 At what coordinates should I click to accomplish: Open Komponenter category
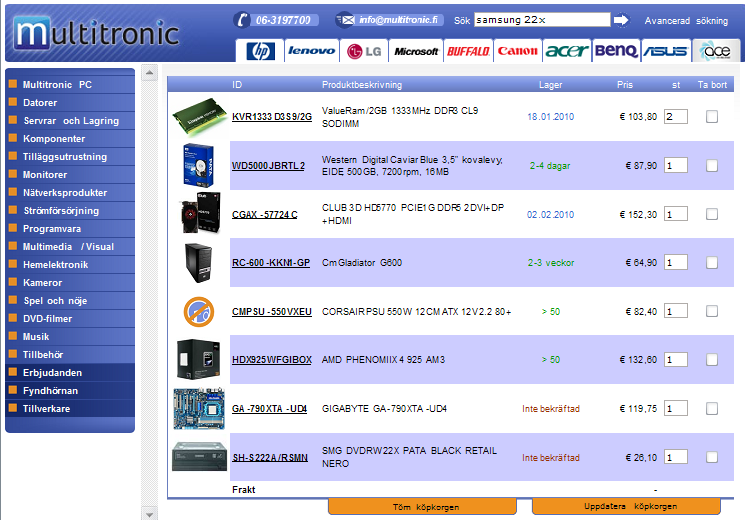[70, 139]
